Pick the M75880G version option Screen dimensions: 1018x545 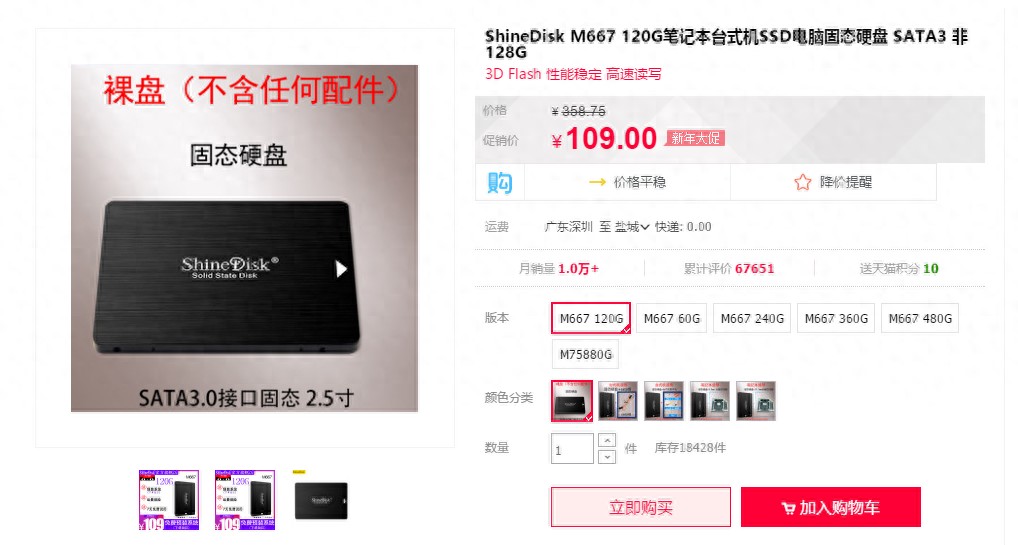(586, 355)
